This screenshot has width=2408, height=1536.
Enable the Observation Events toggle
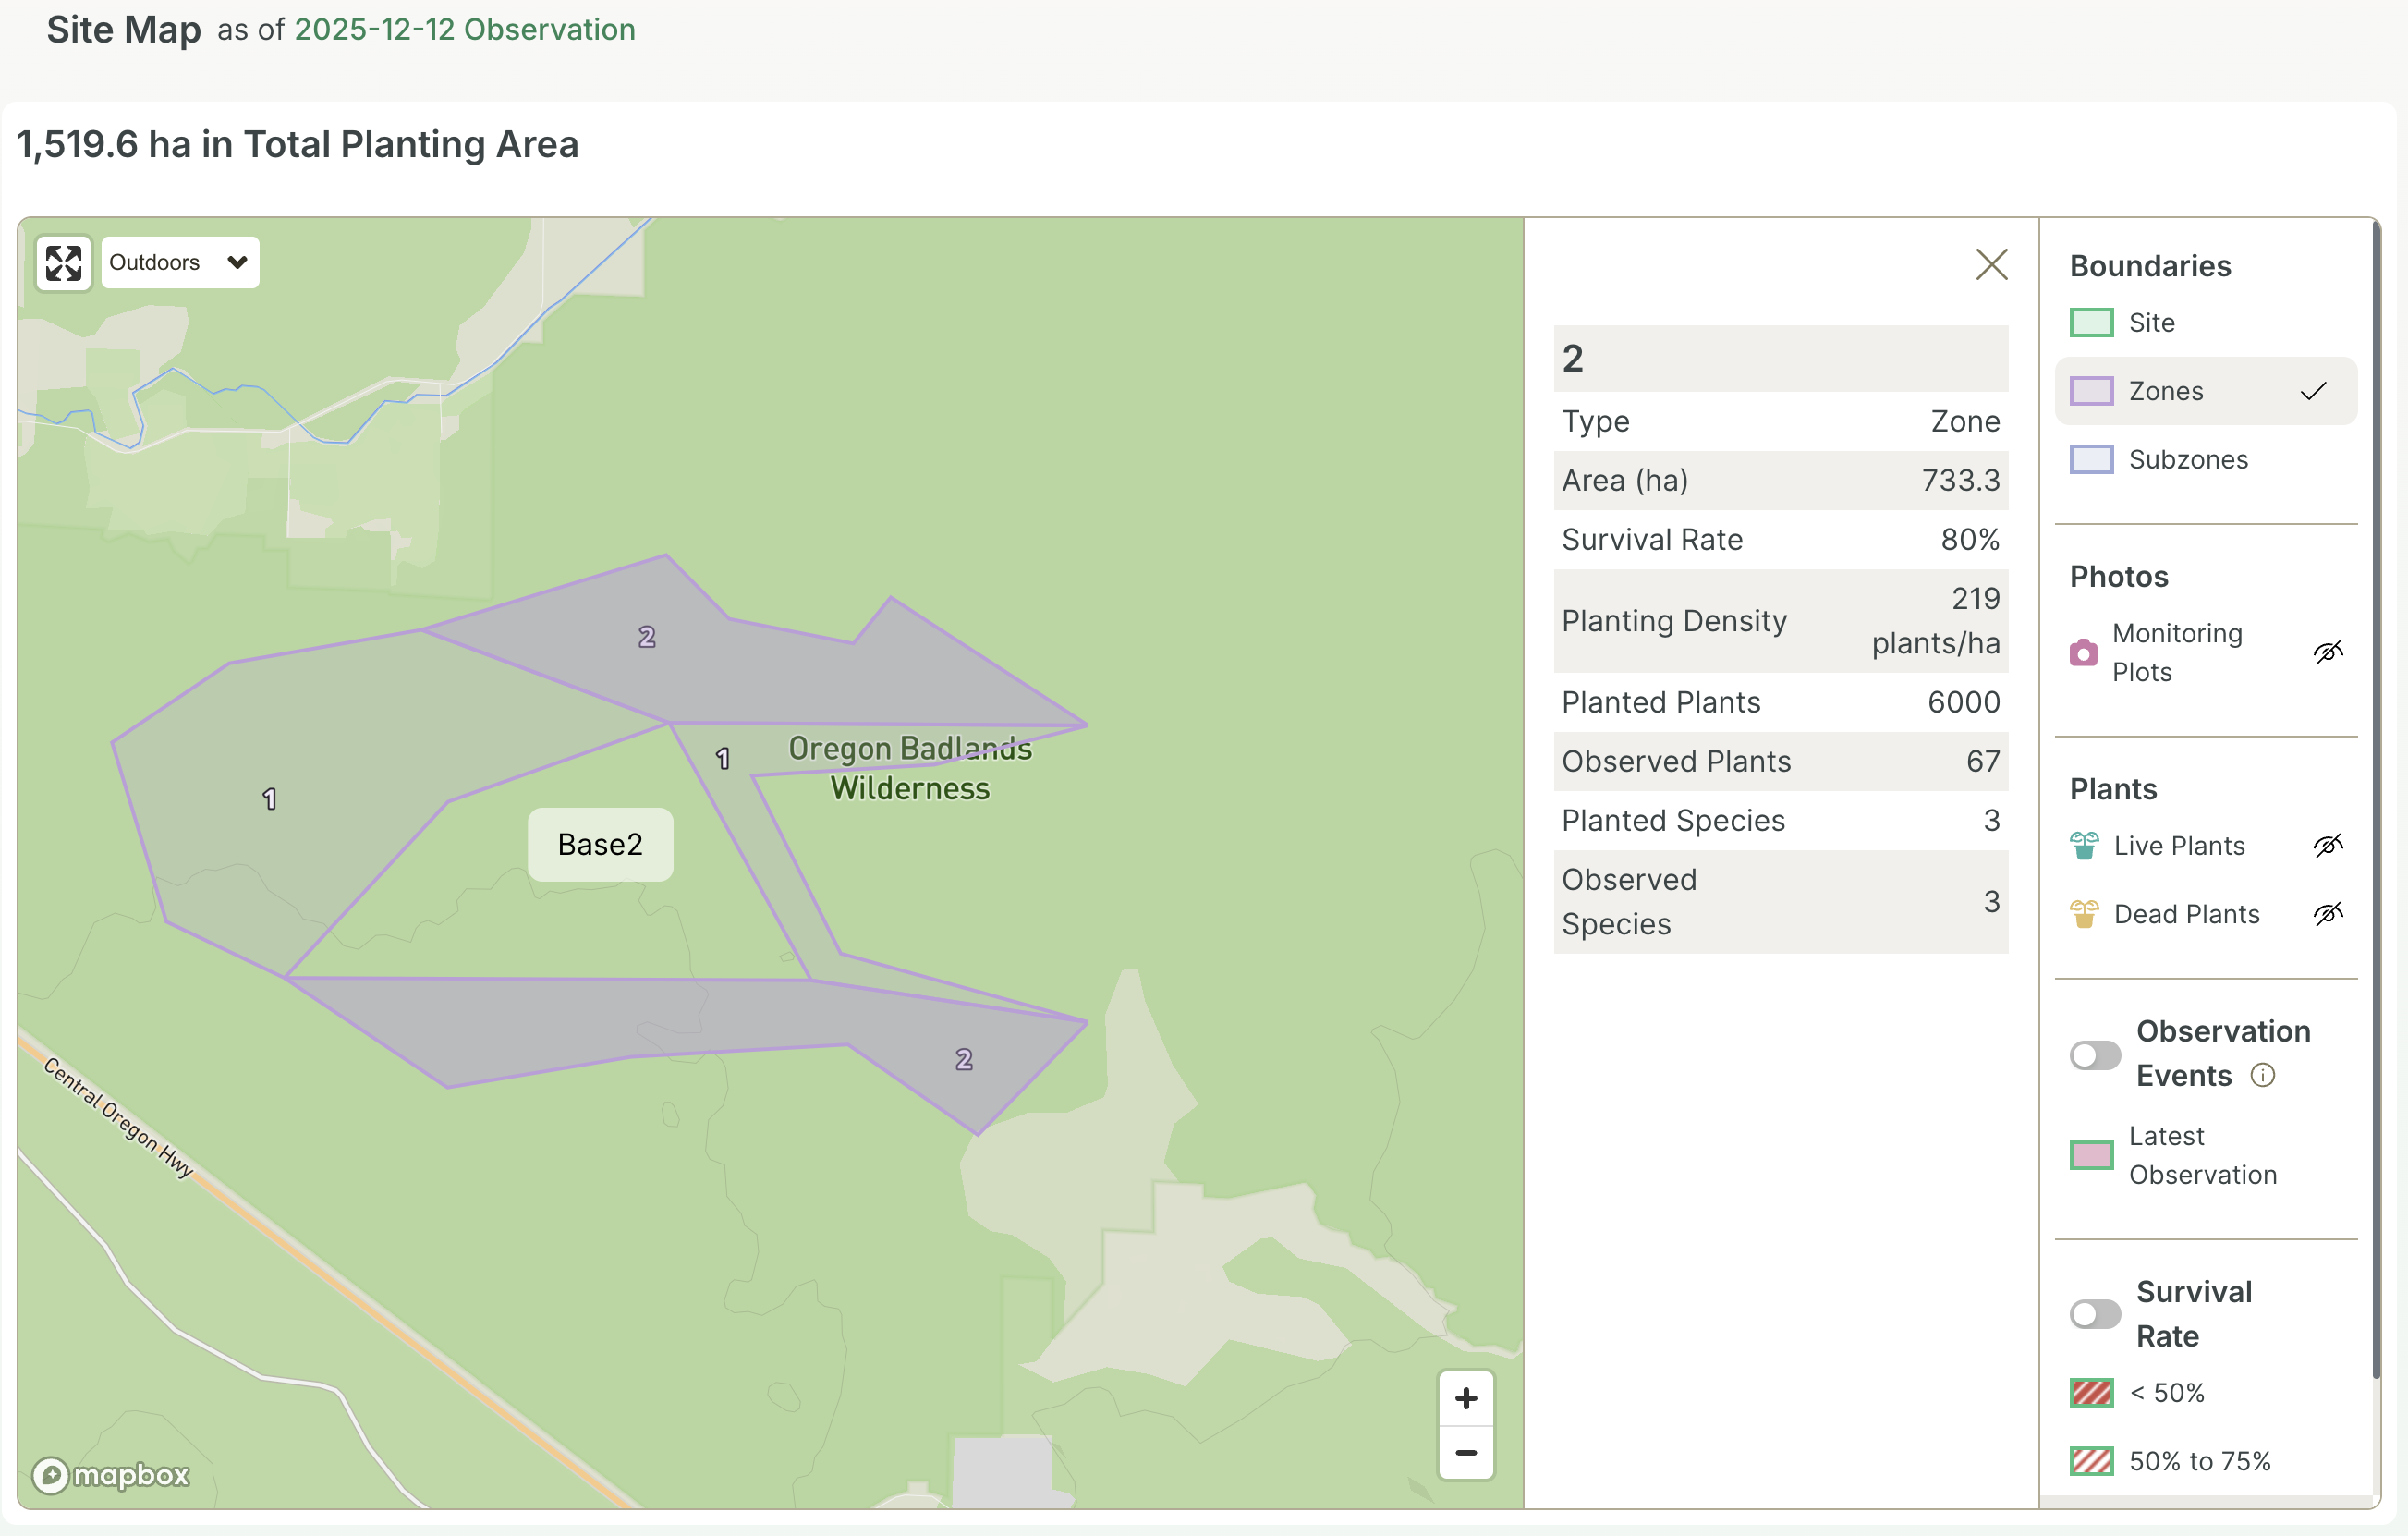[x=2094, y=1055]
